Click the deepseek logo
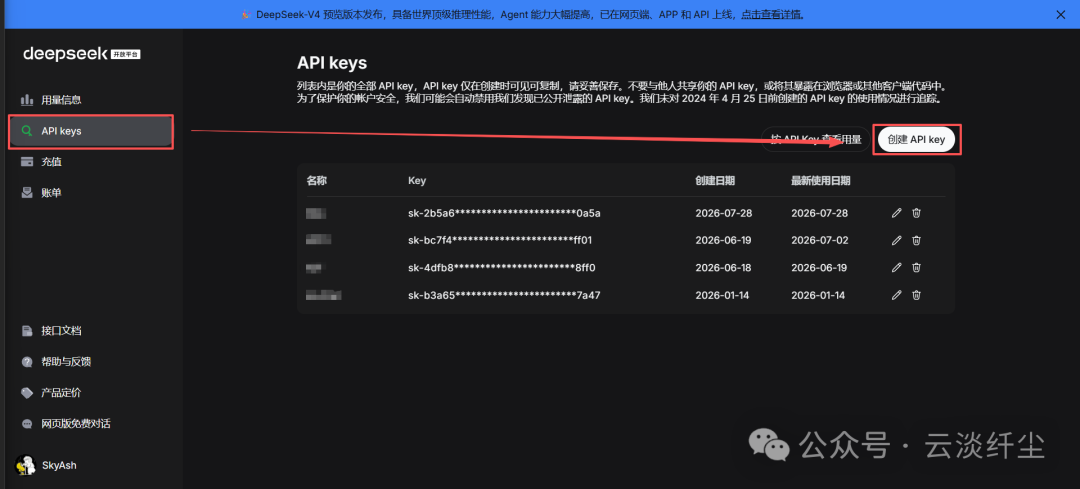The width and height of the screenshot is (1080, 489). (x=65, y=54)
